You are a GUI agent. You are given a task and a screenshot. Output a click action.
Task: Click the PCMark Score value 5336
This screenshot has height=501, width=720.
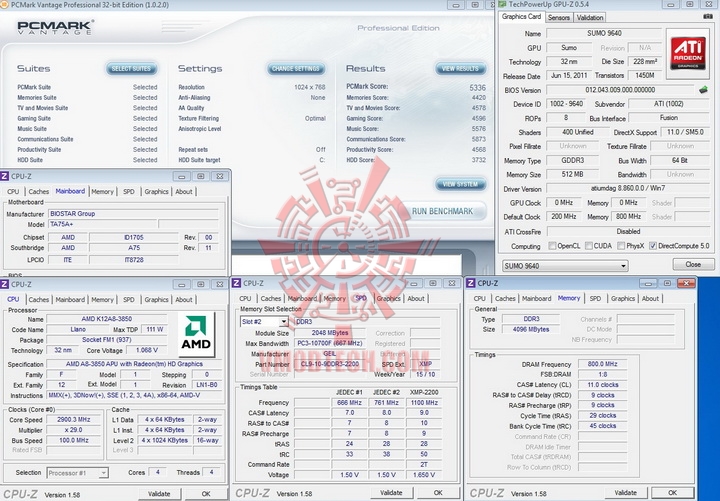(x=478, y=87)
